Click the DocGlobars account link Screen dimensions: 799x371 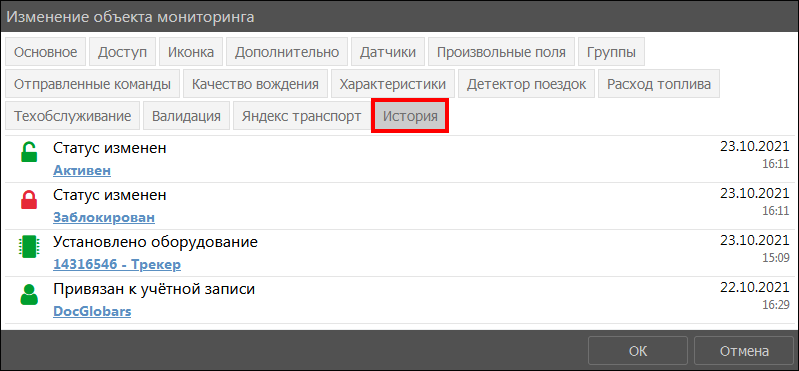(x=92, y=312)
